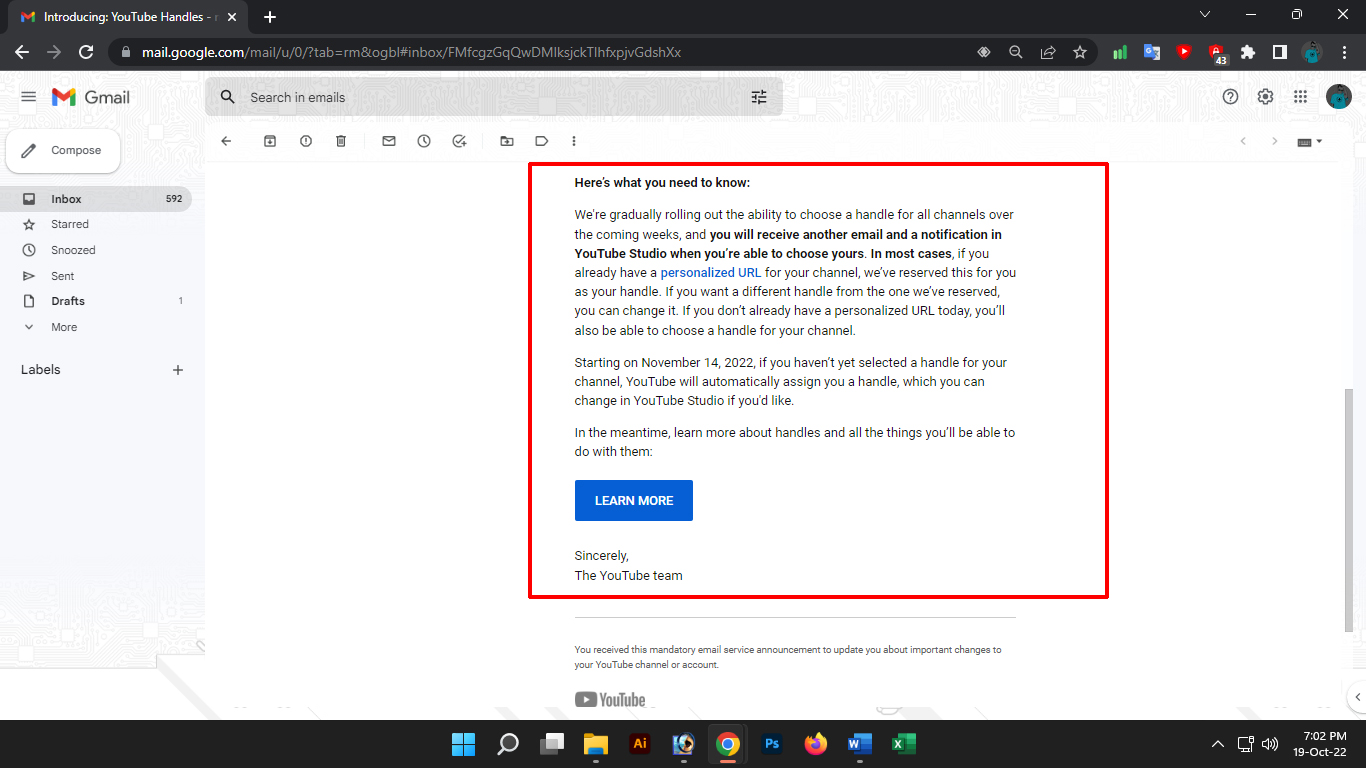Image resolution: width=1366 pixels, height=768 pixels.
Task: Open Chrome tab search dropdown
Action: (1205, 15)
